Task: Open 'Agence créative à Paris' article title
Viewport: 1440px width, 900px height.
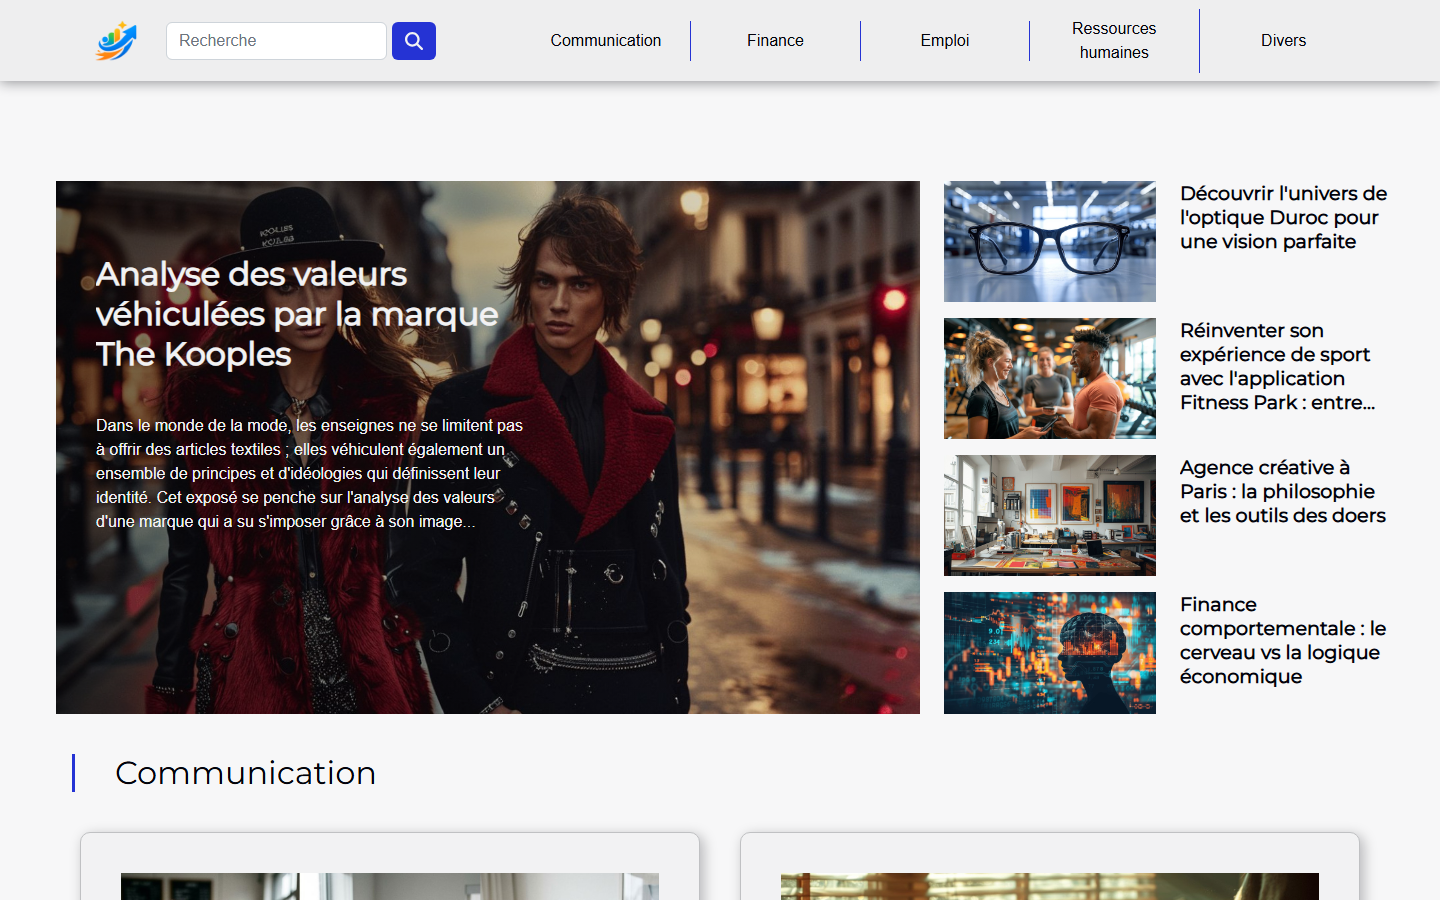Action: (1283, 491)
